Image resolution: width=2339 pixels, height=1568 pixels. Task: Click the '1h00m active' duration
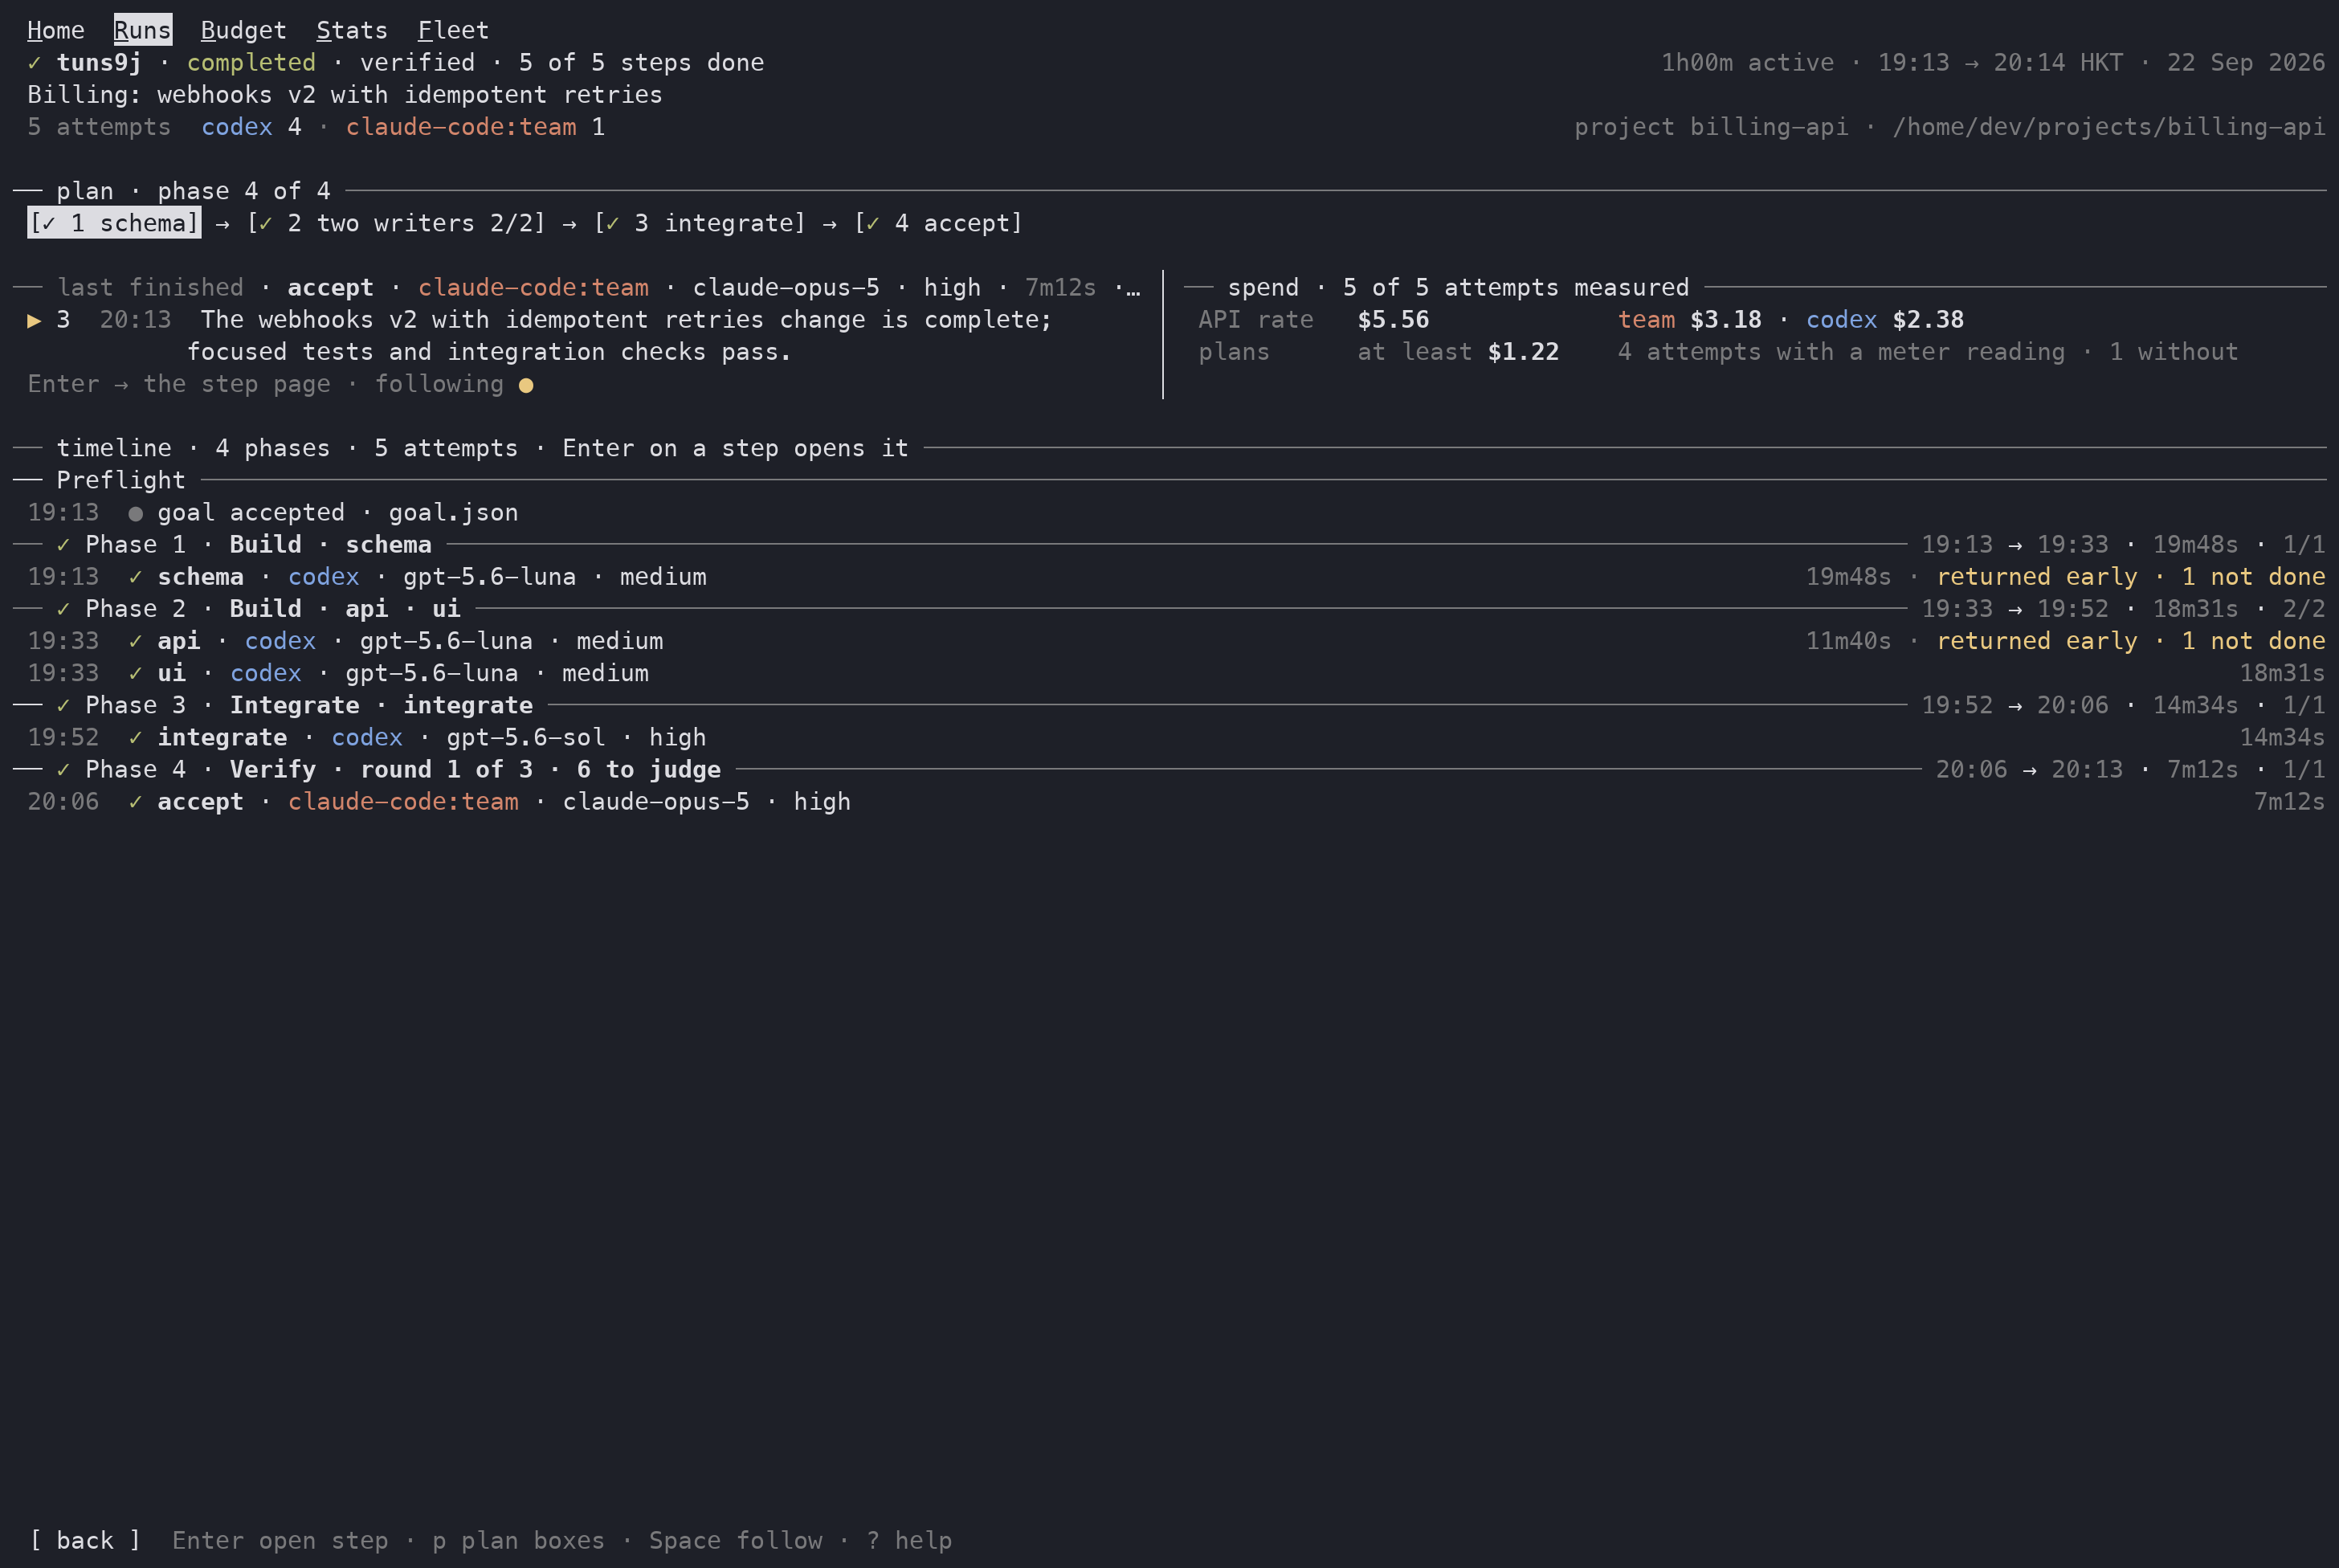point(1747,62)
